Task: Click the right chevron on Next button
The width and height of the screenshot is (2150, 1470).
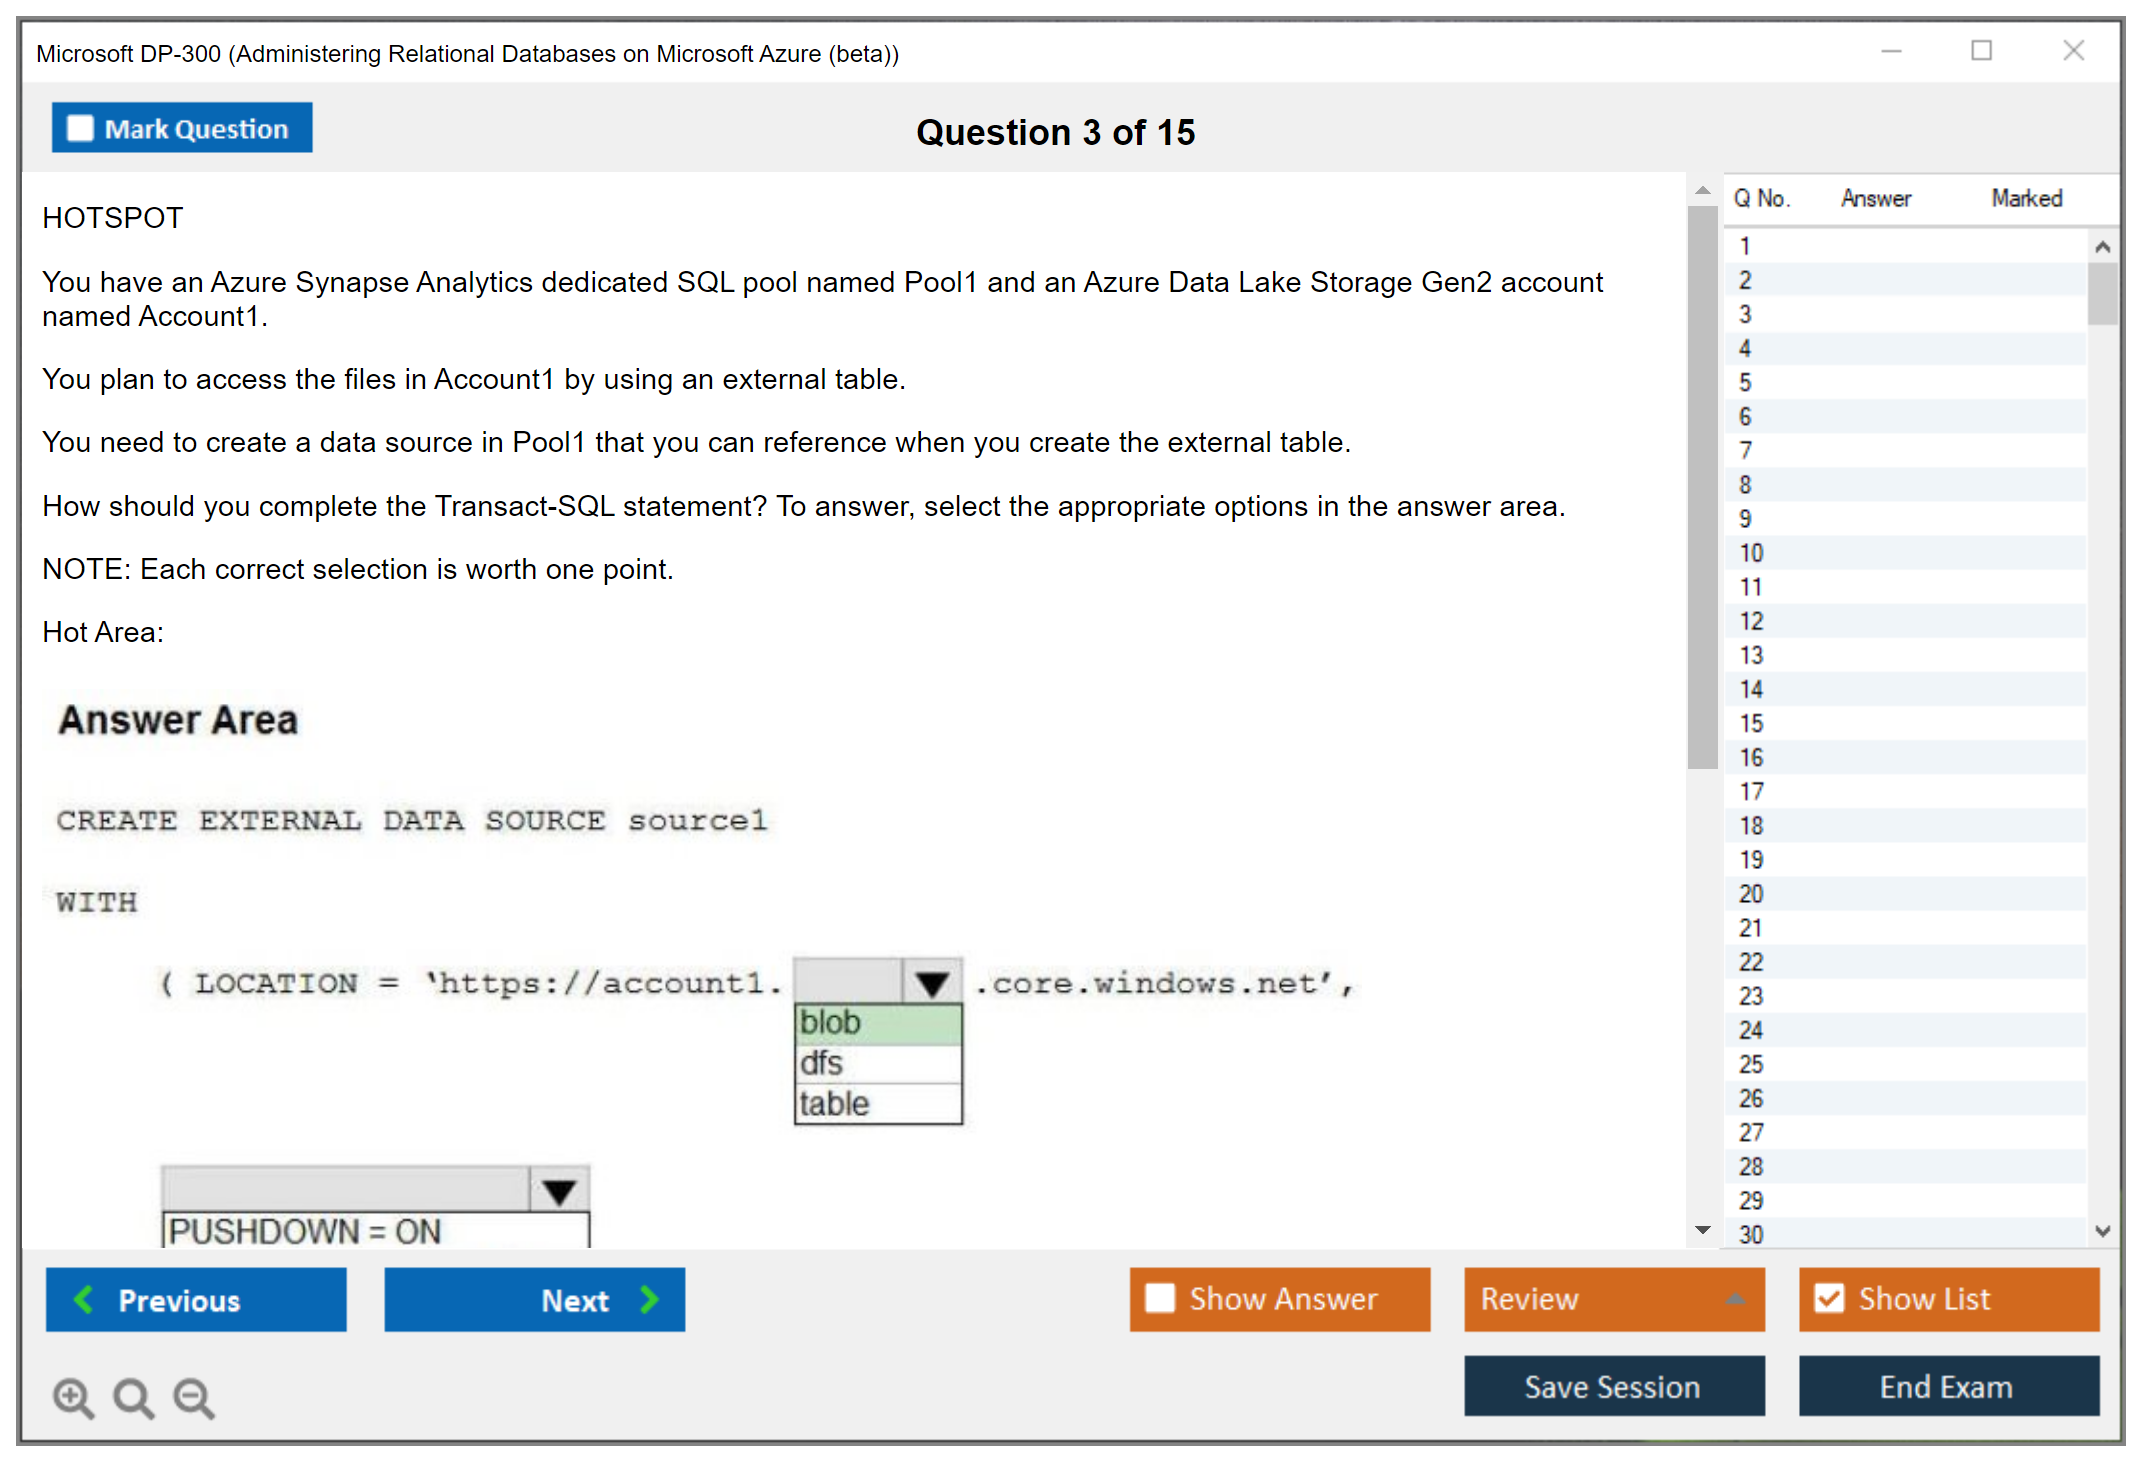Action: (x=650, y=1300)
